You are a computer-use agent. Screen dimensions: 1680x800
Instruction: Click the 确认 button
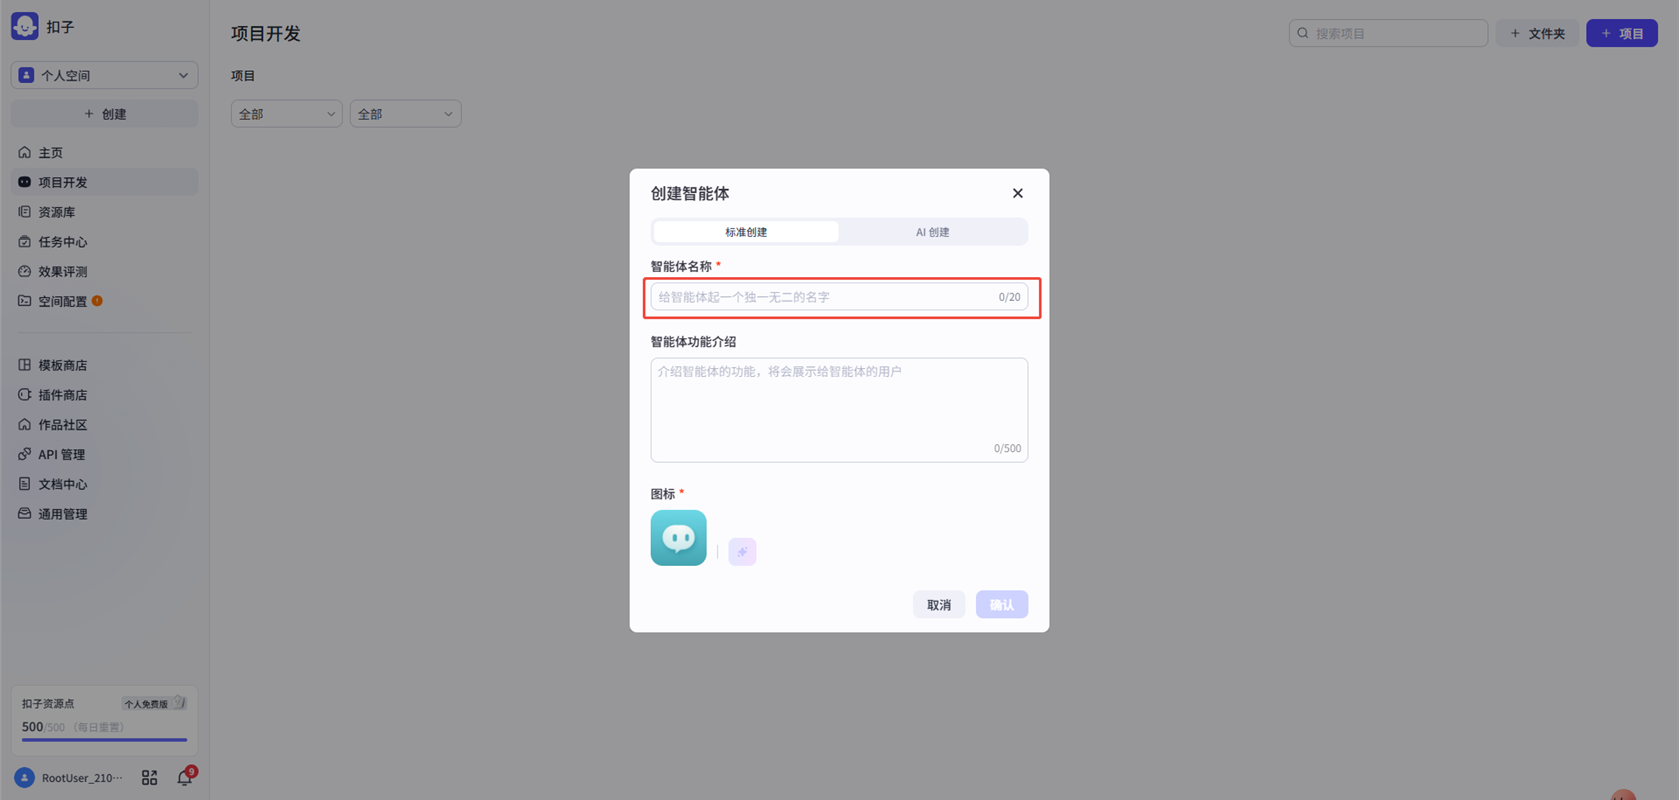coord(1002,605)
